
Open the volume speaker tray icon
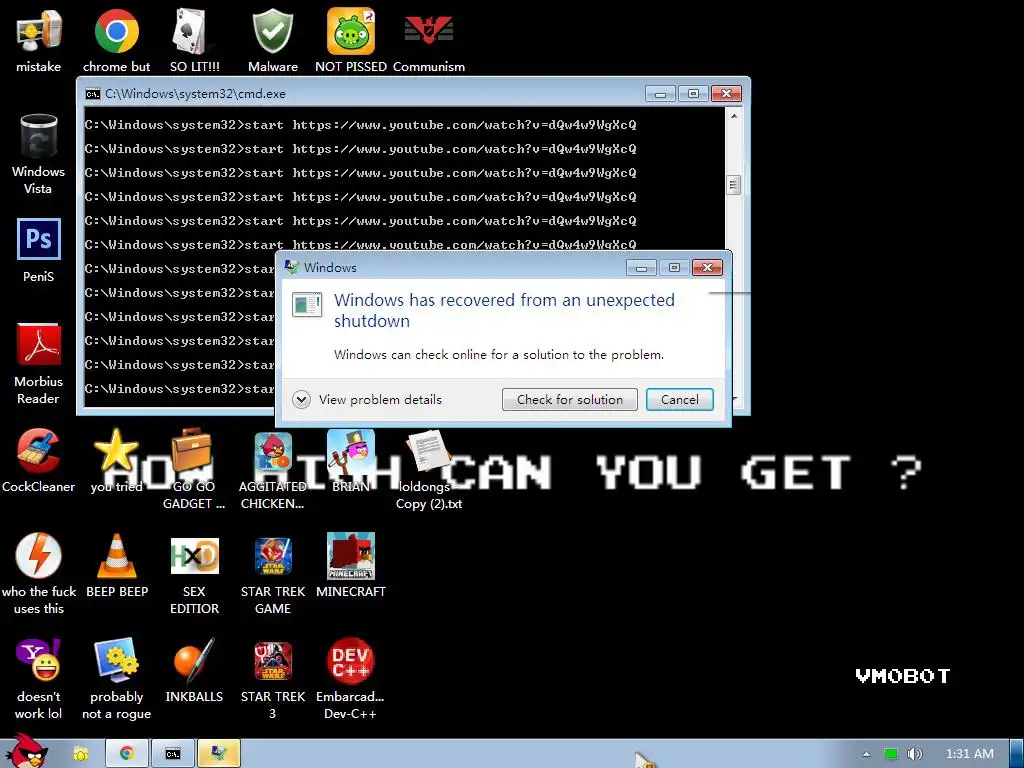click(x=914, y=754)
